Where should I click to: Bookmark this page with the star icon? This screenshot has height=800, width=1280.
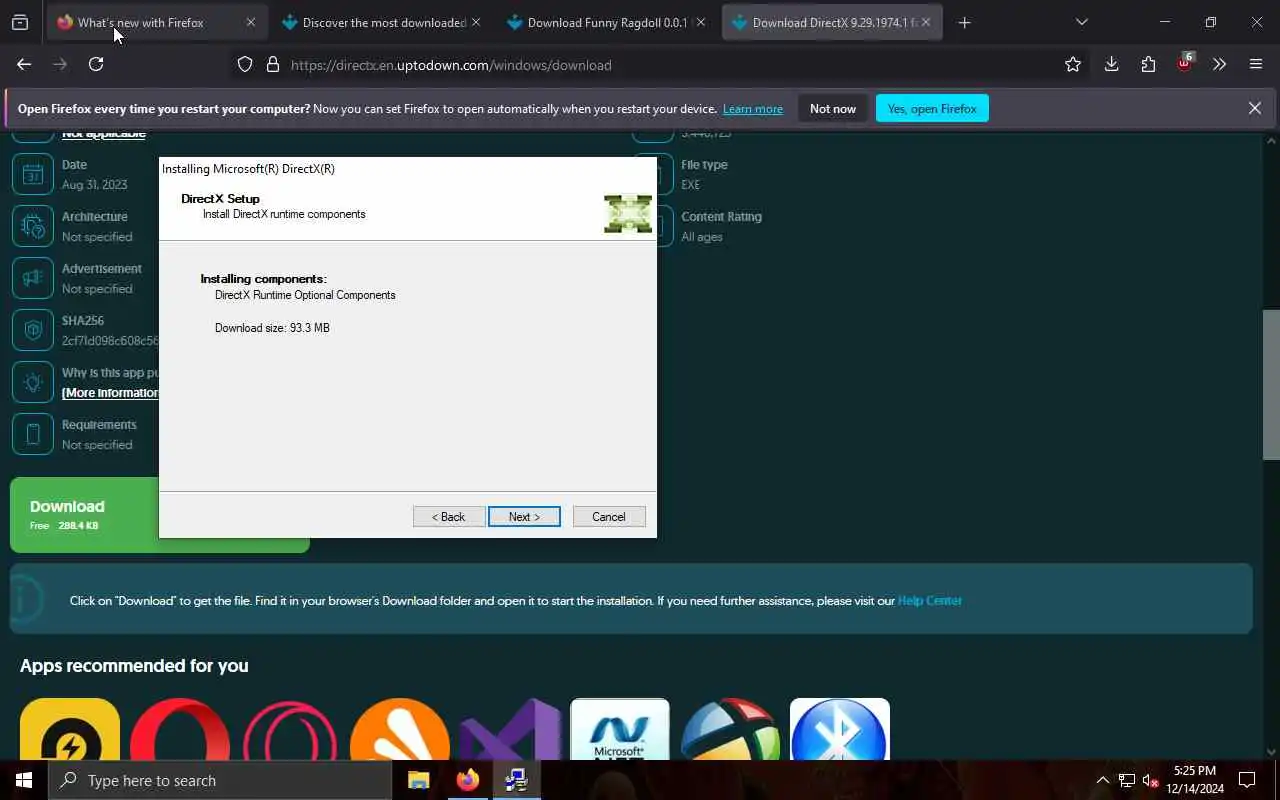coord(1073,64)
